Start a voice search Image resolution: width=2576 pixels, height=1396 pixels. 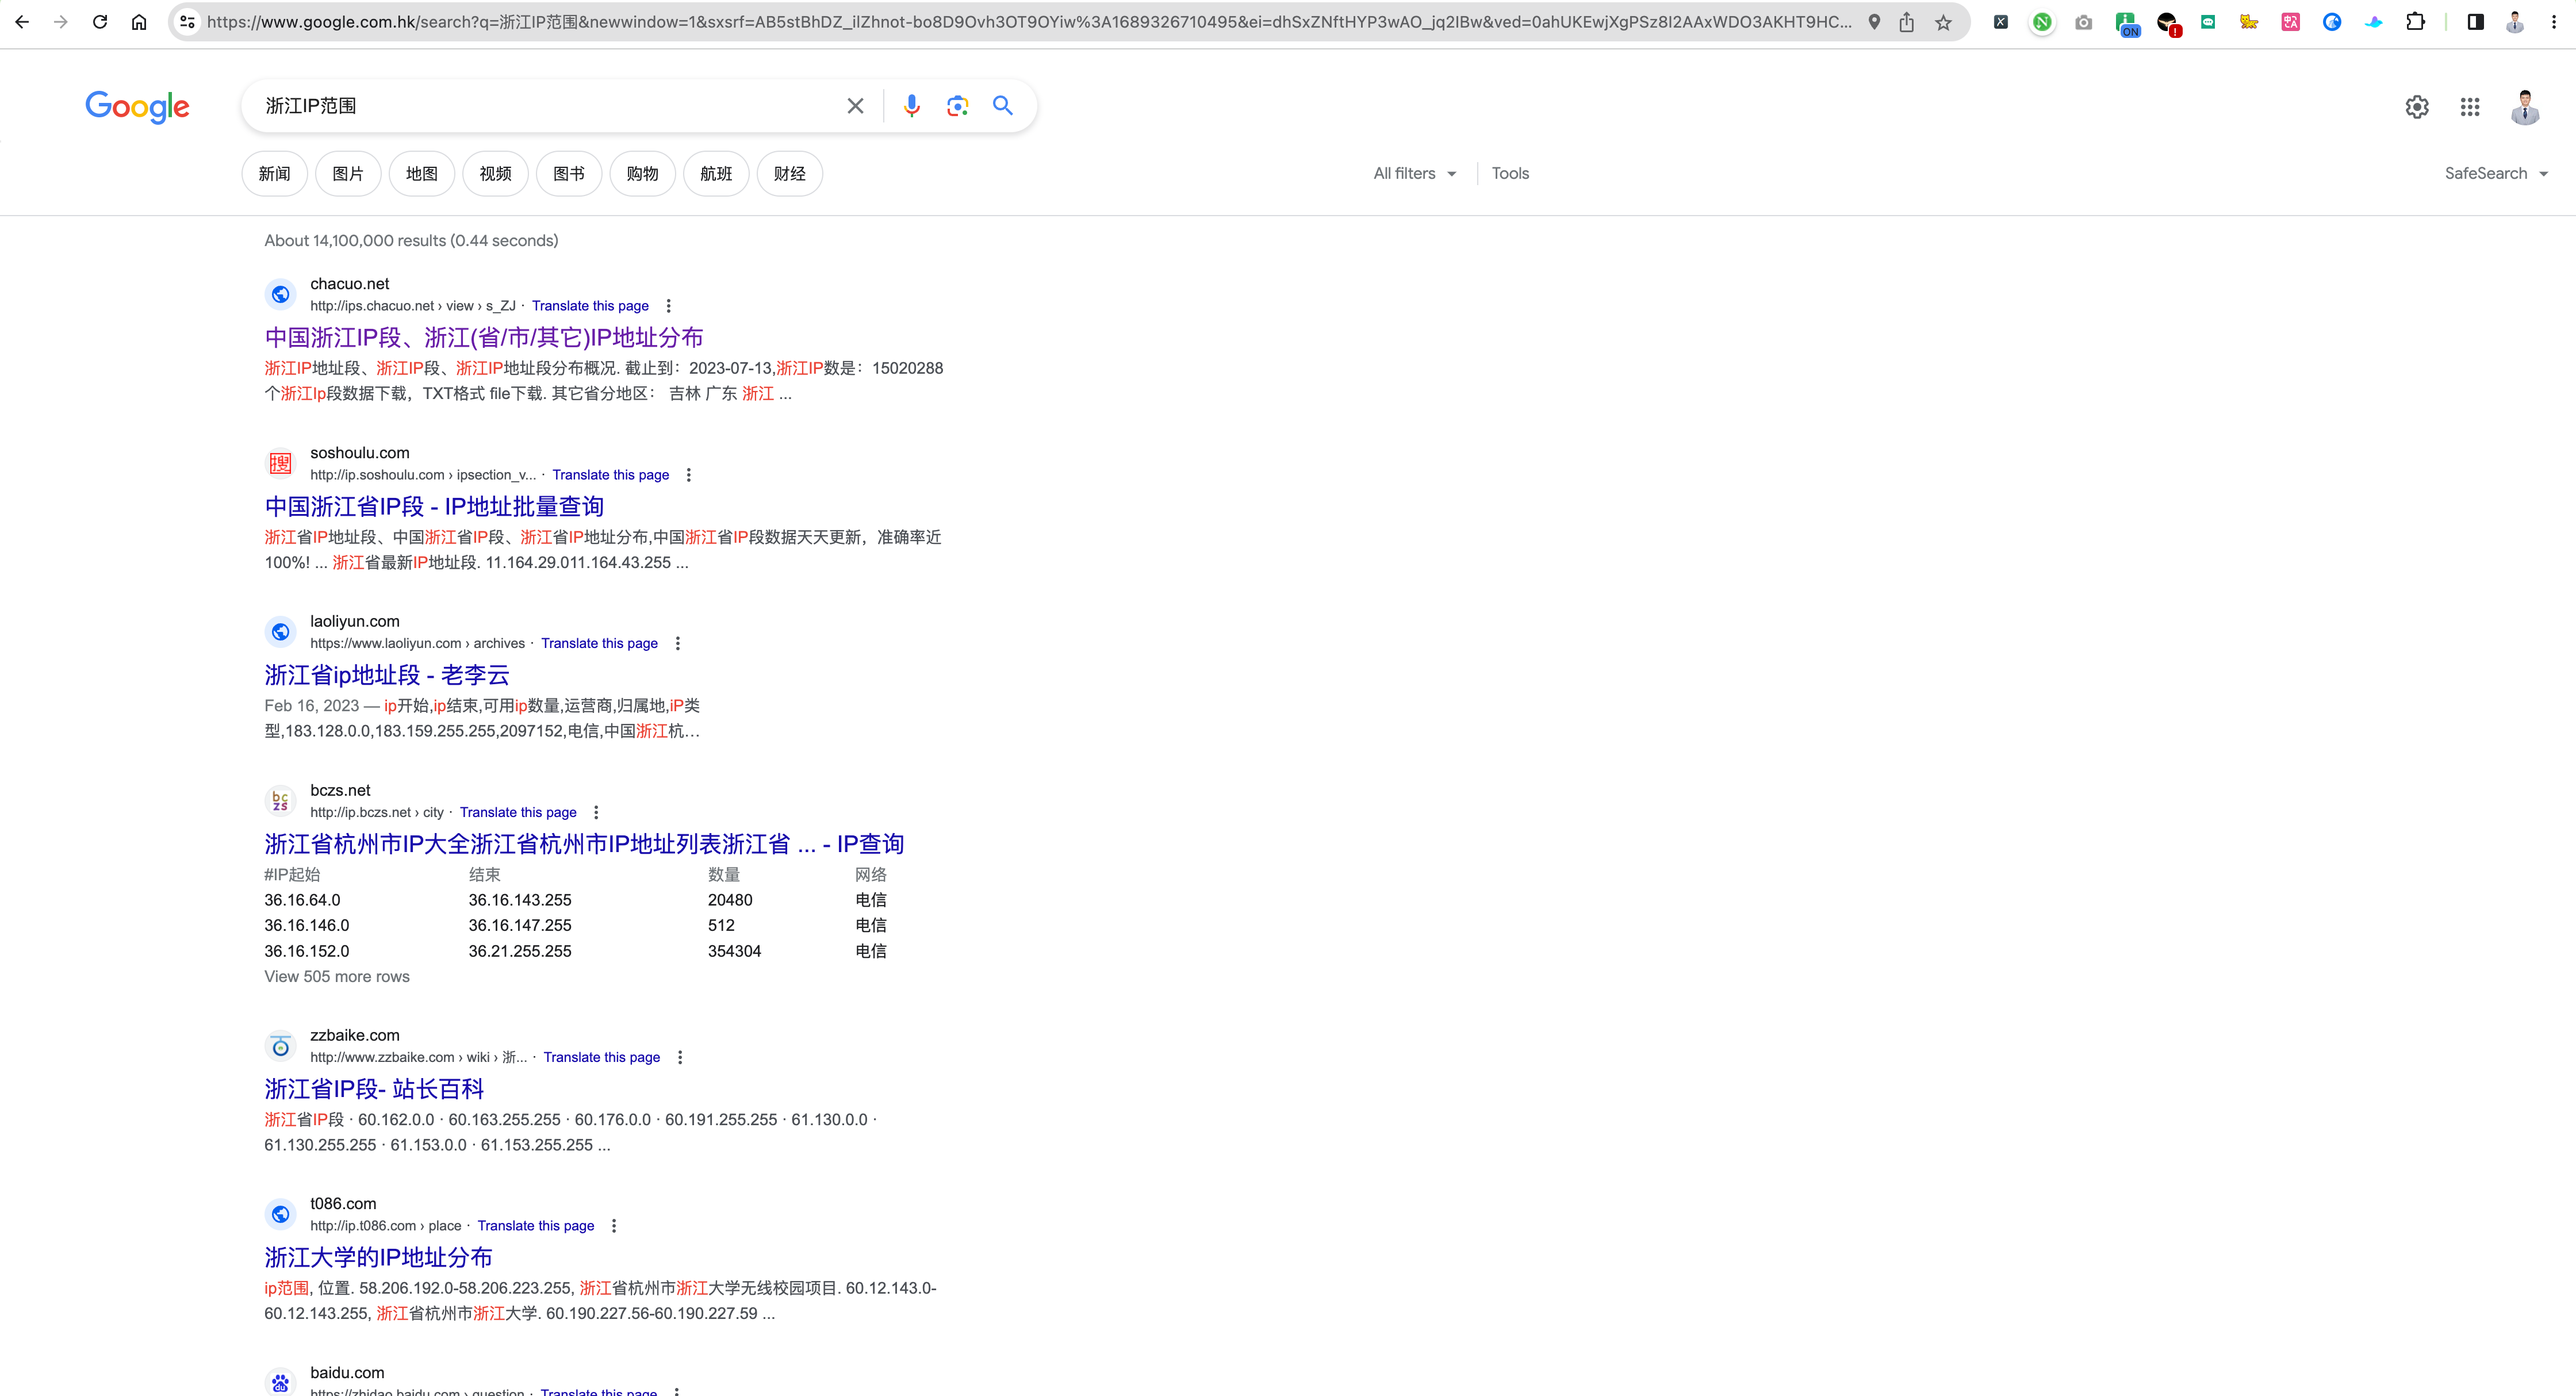(x=911, y=106)
